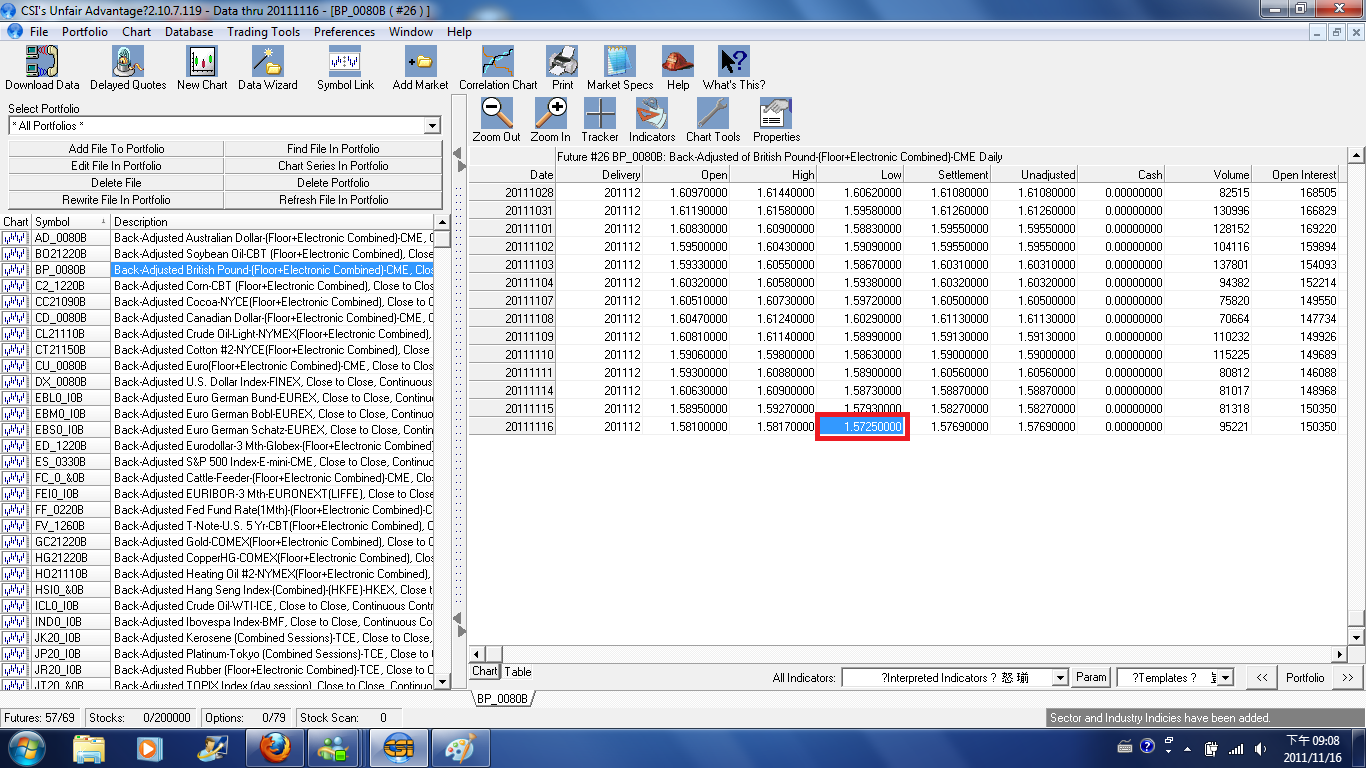The image size is (1366, 768).
Task: Click Rewrite File In Portfolio button
Action: pos(116,200)
